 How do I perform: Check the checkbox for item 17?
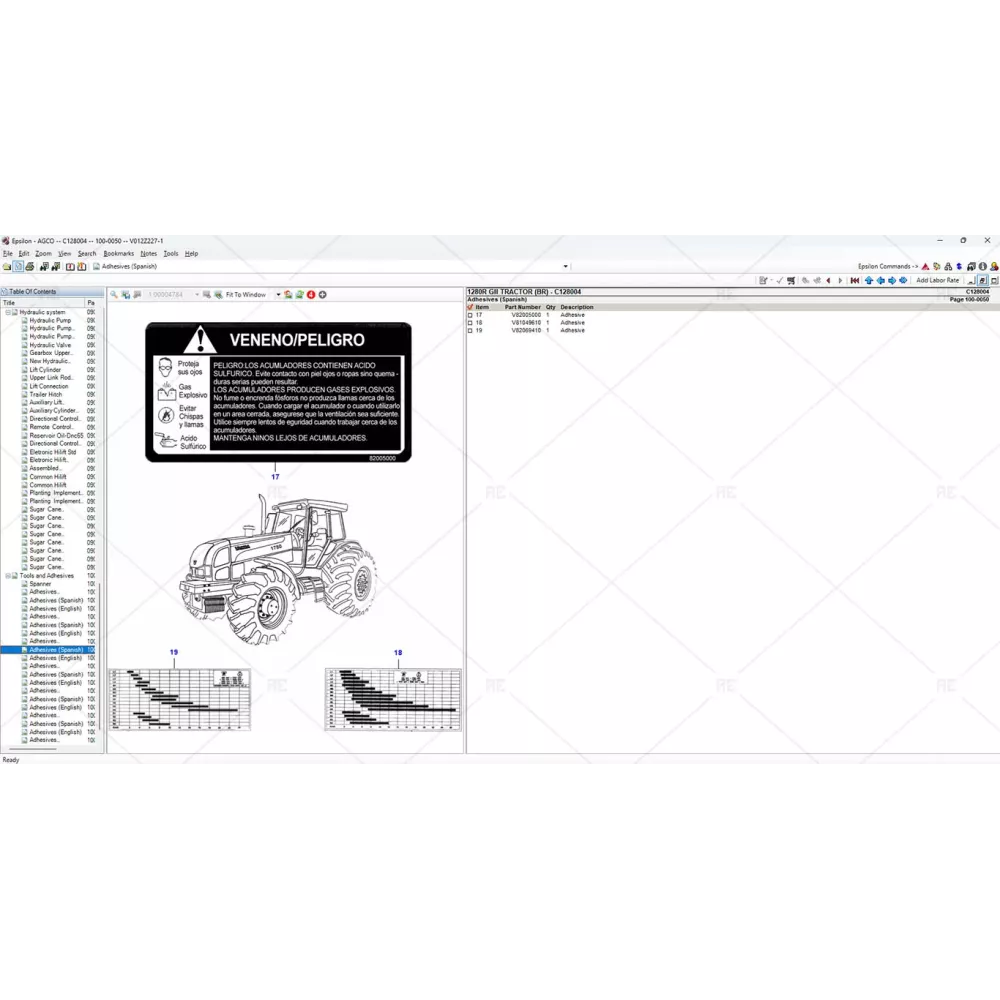pyautogui.click(x=470, y=315)
